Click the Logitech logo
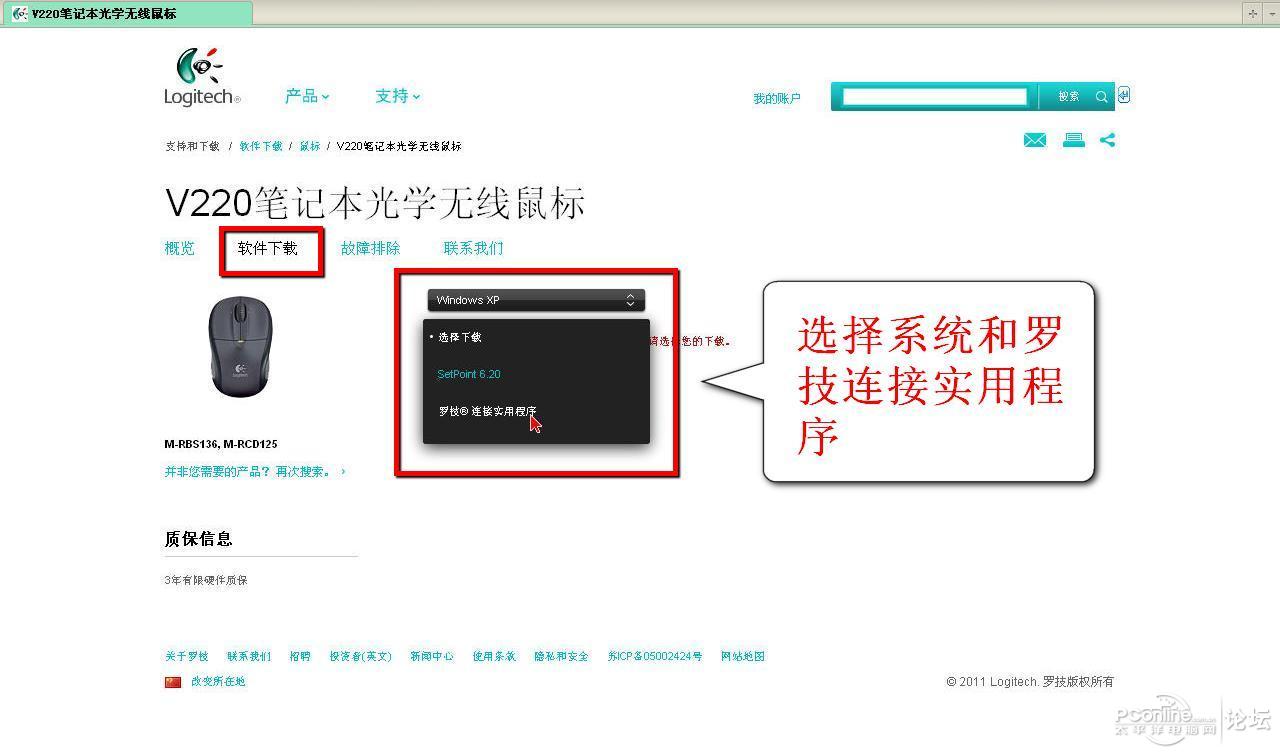Image resolution: width=1280 pixels, height=755 pixels. coord(202,76)
